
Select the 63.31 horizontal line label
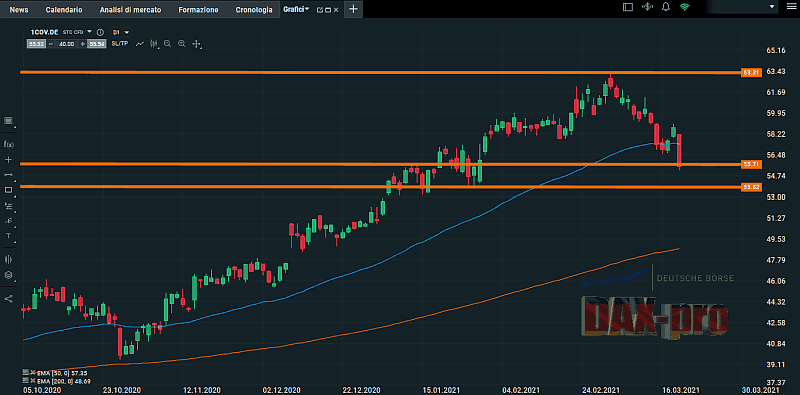pyautogui.click(x=752, y=73)
